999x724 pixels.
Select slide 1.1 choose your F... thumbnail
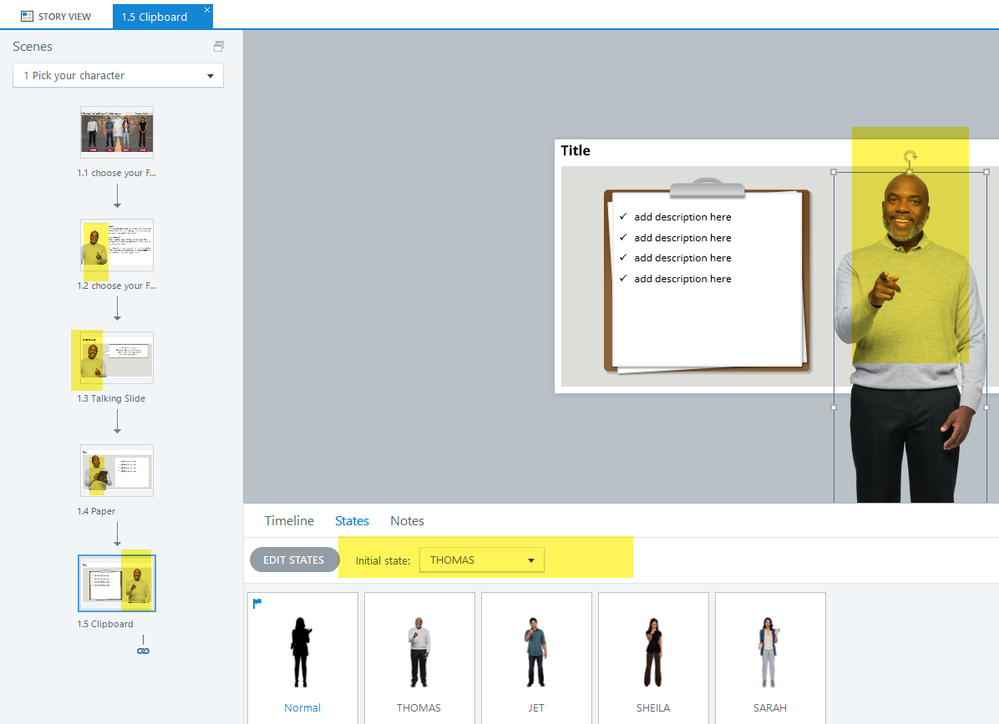[x=117, y=132]
